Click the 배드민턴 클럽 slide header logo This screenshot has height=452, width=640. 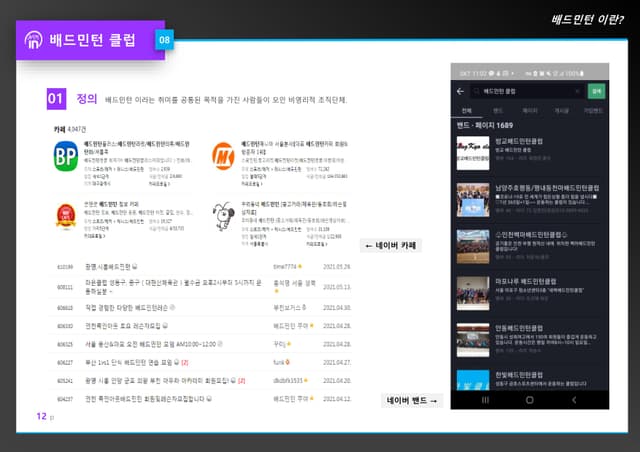33,40
